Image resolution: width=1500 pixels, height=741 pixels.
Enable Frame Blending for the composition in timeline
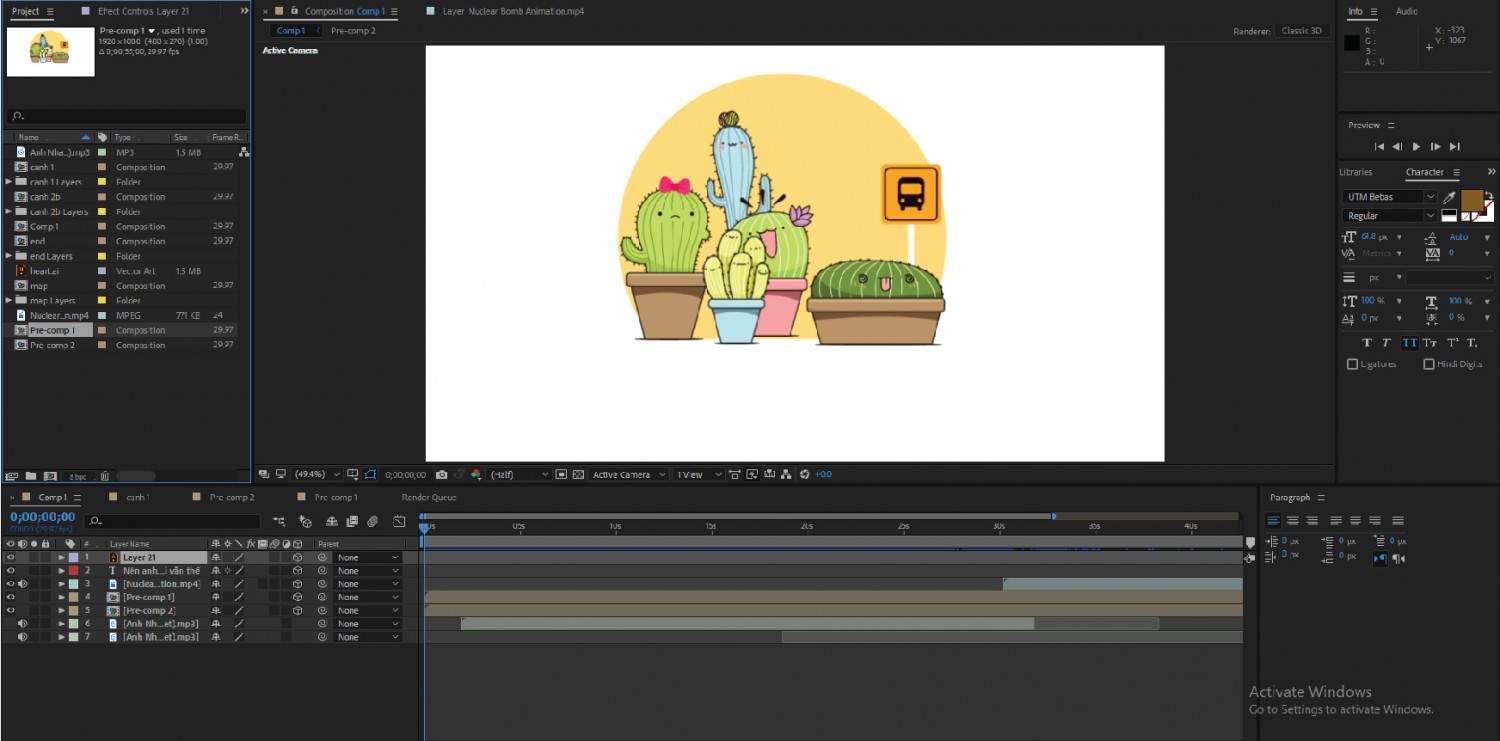352,521
